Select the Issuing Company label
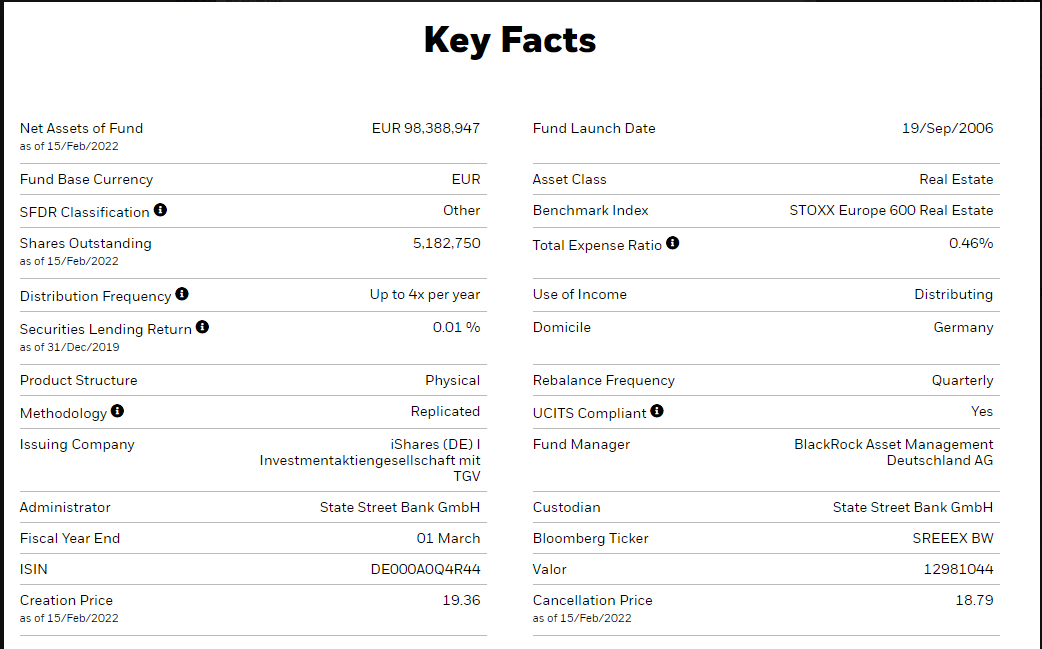The width and height of the screenshot is (1042, 649). (x=77, y=444)
